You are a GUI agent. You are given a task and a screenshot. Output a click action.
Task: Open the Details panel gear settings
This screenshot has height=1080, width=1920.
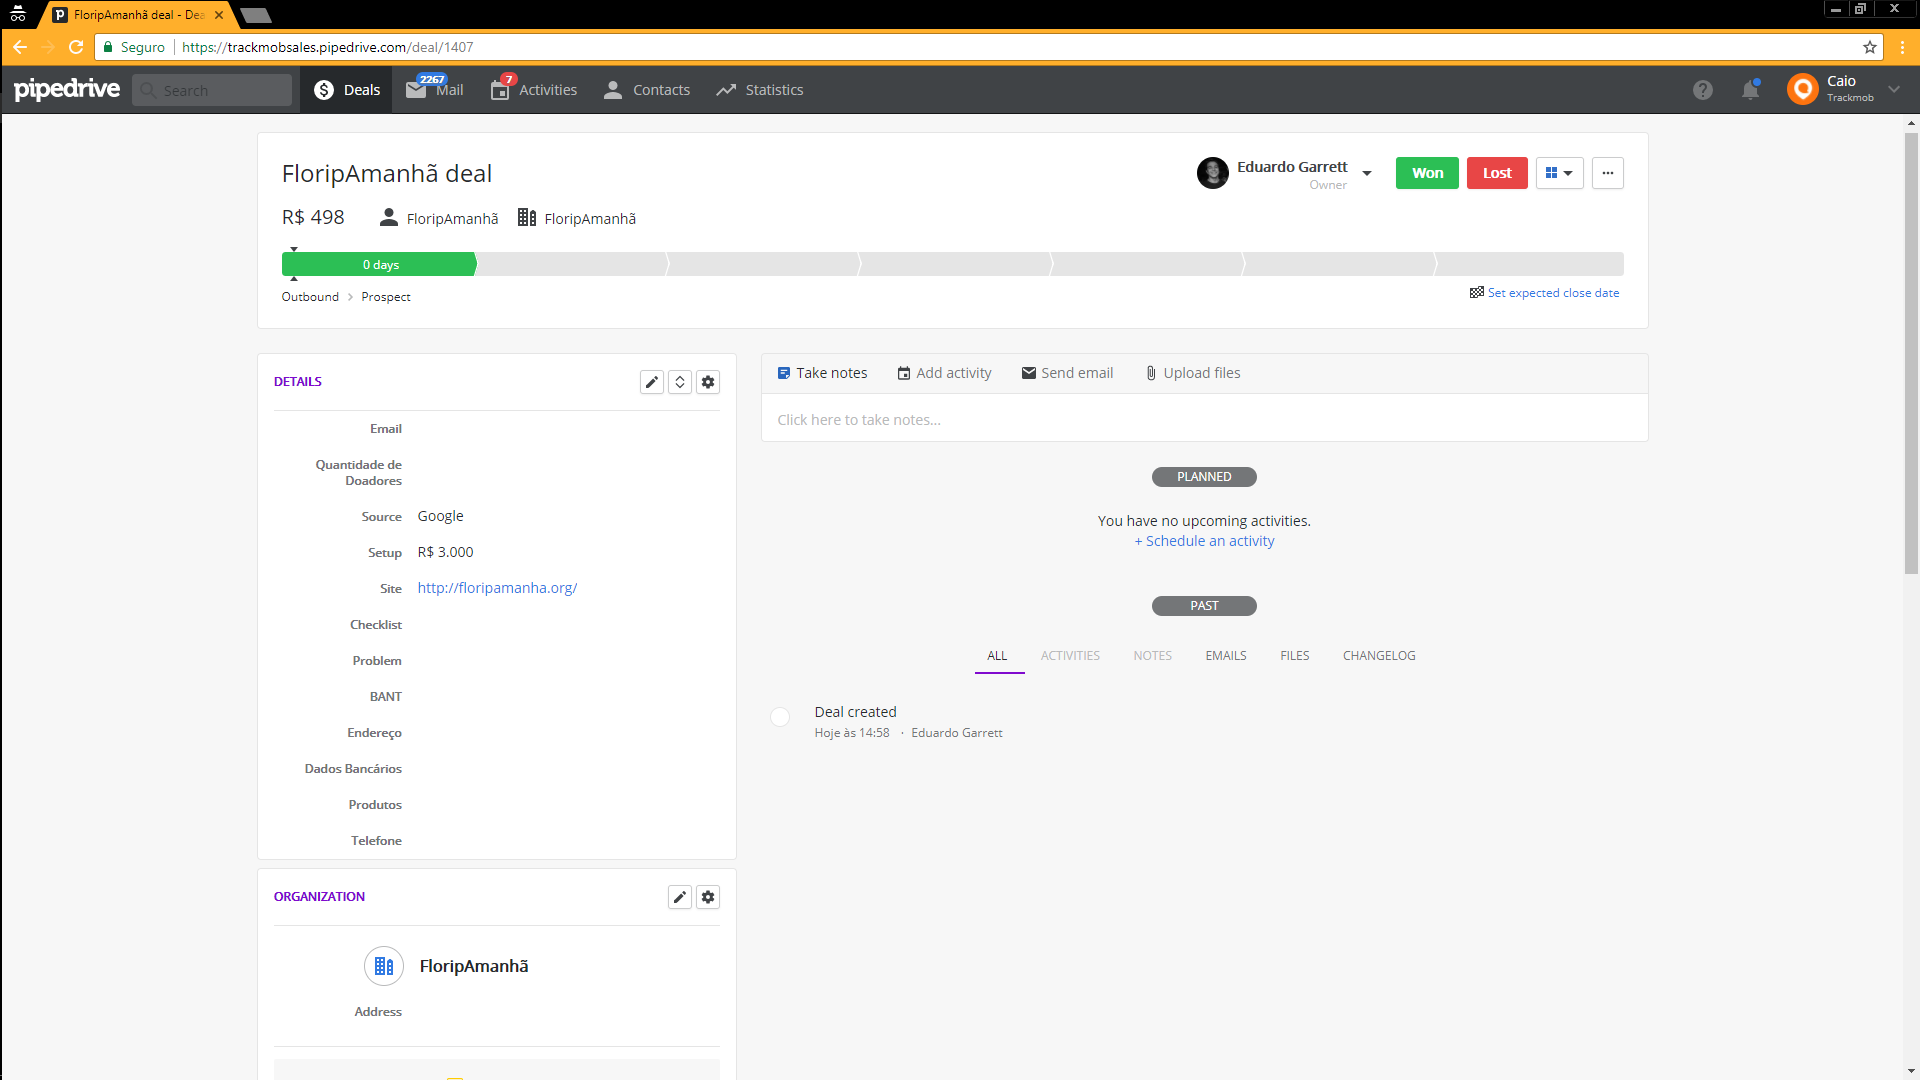click(x=708, y=382)
